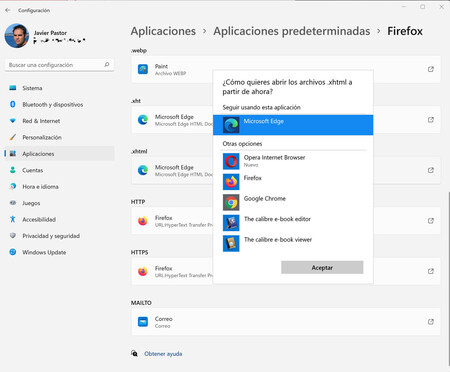Choose Google Chrome in the dialog
The image size is (450, 372).
pyautogui.click(x=293, y=202)
